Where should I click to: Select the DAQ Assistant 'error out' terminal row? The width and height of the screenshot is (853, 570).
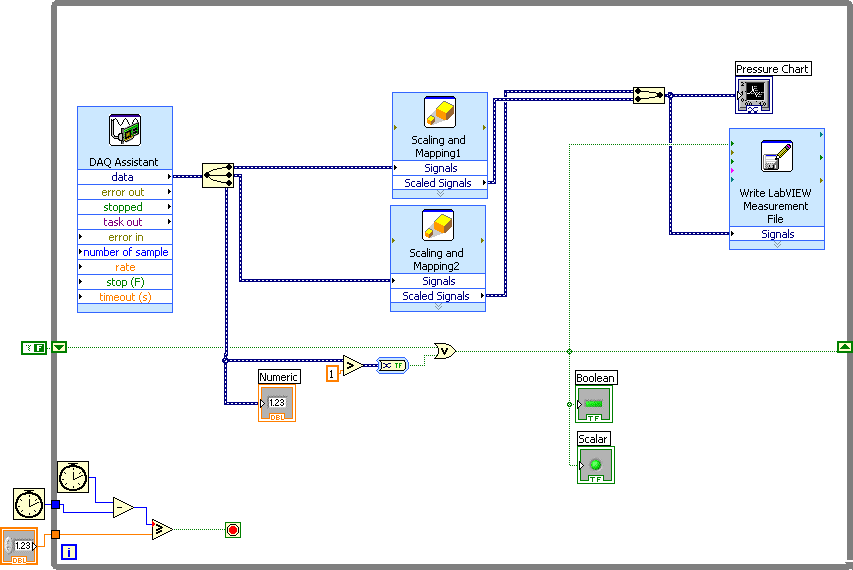(124, 192)
